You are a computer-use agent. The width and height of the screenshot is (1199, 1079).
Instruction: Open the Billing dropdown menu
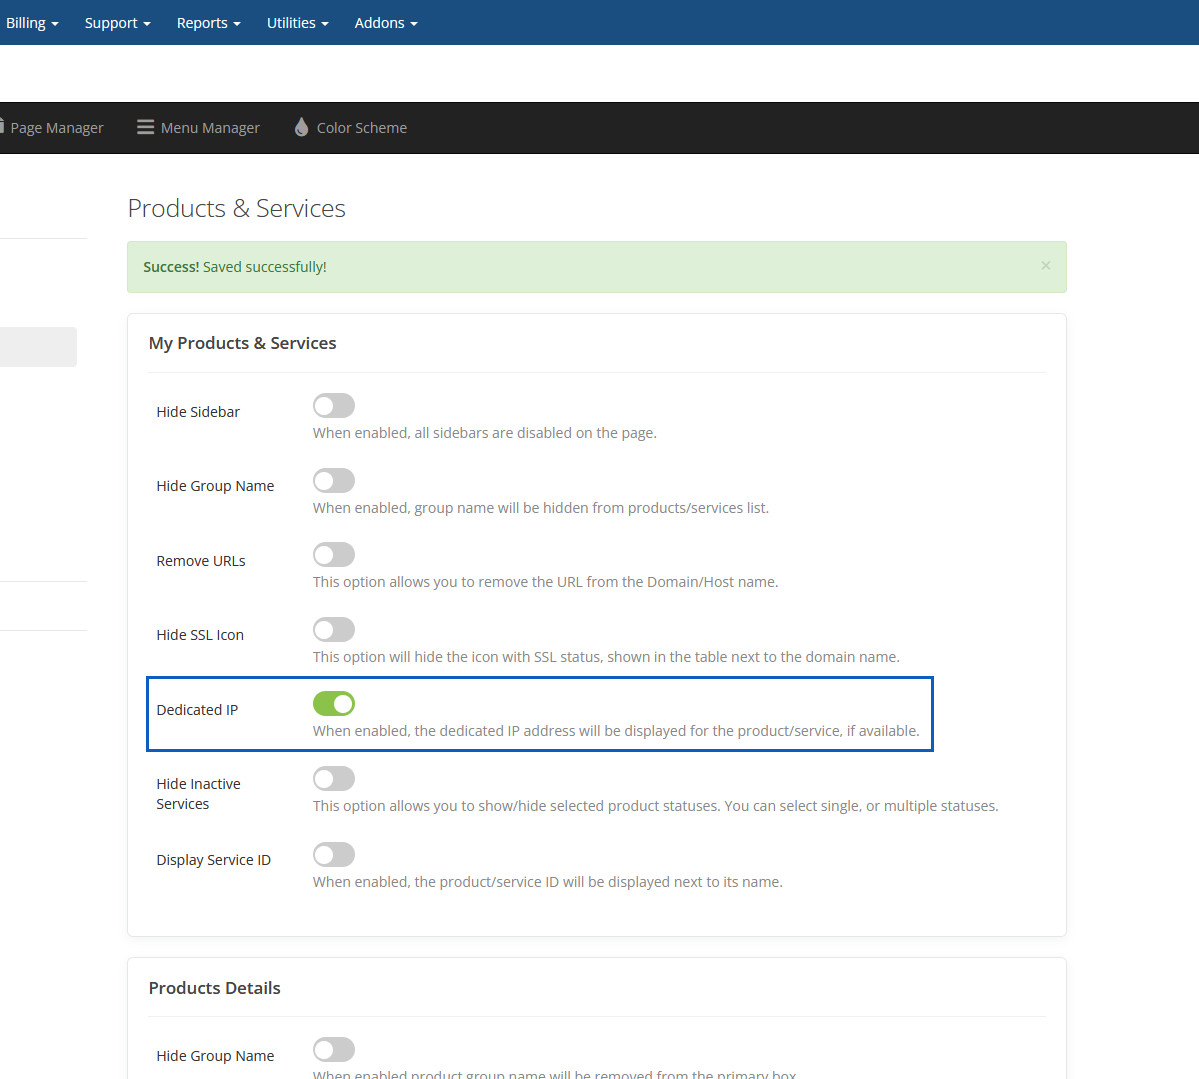click(x=32, y=23)
